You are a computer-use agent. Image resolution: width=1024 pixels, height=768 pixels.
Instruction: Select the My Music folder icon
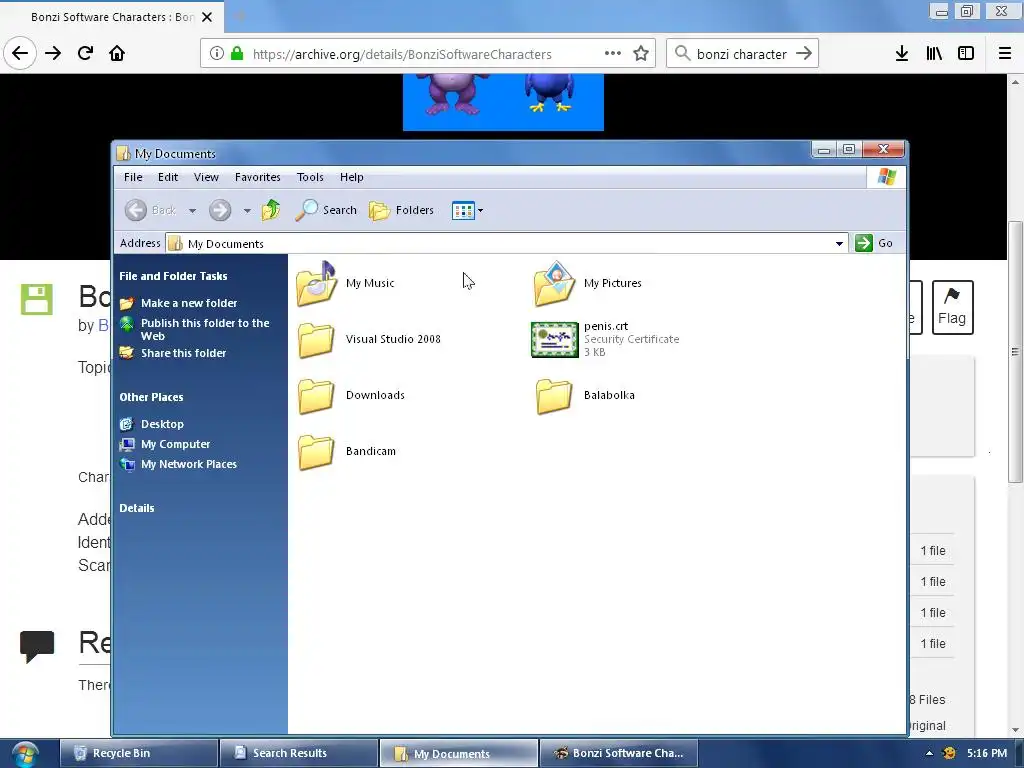coord(317,283)
